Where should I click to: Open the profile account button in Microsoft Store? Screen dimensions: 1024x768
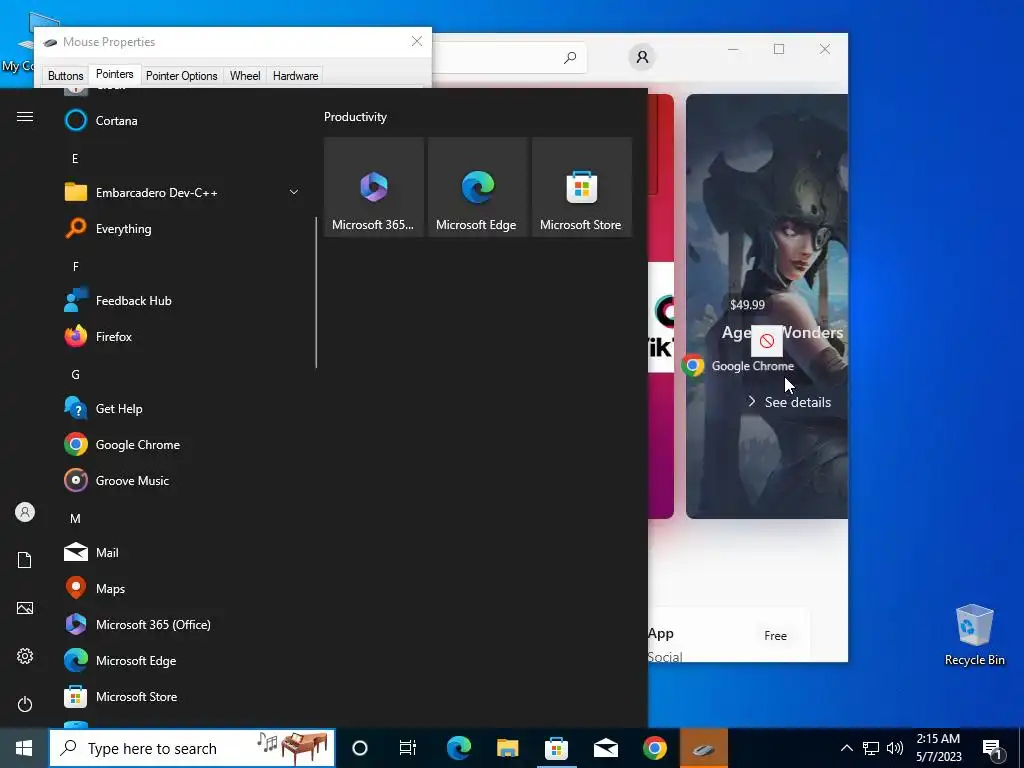(642, 57)
